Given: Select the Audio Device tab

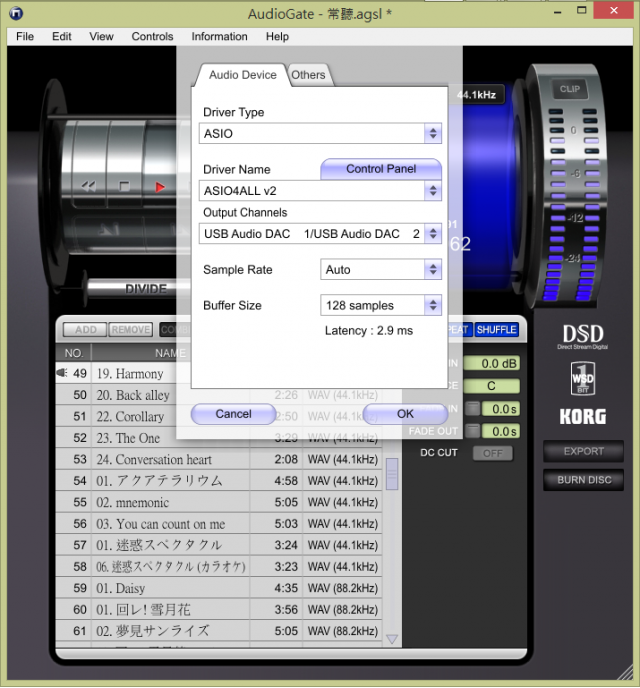Looking at the screenshot, I should (243, 75).
